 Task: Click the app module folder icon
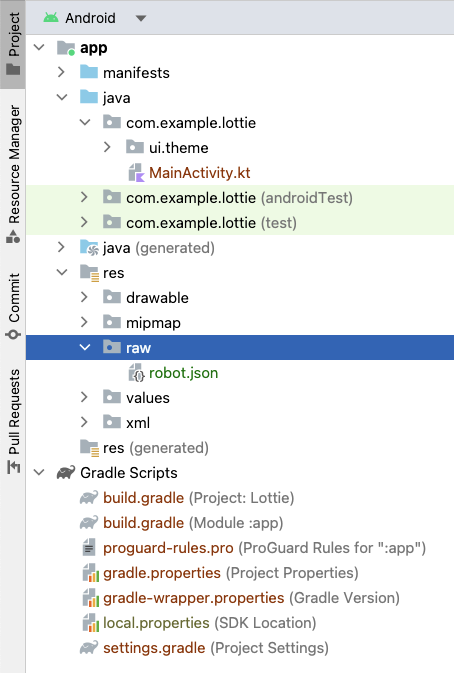tap(66, 48)
